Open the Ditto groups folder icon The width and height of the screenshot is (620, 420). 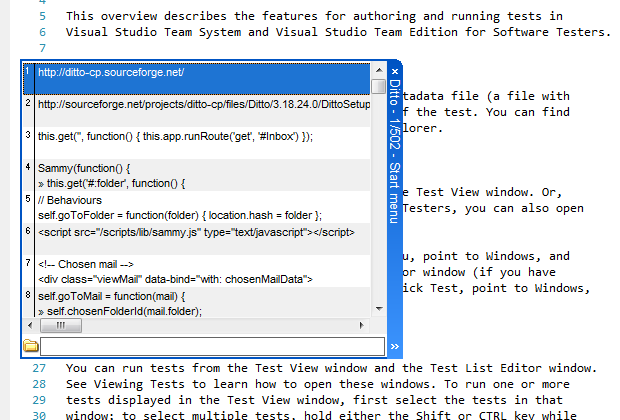pyautogui.click(x=30, y=346)
